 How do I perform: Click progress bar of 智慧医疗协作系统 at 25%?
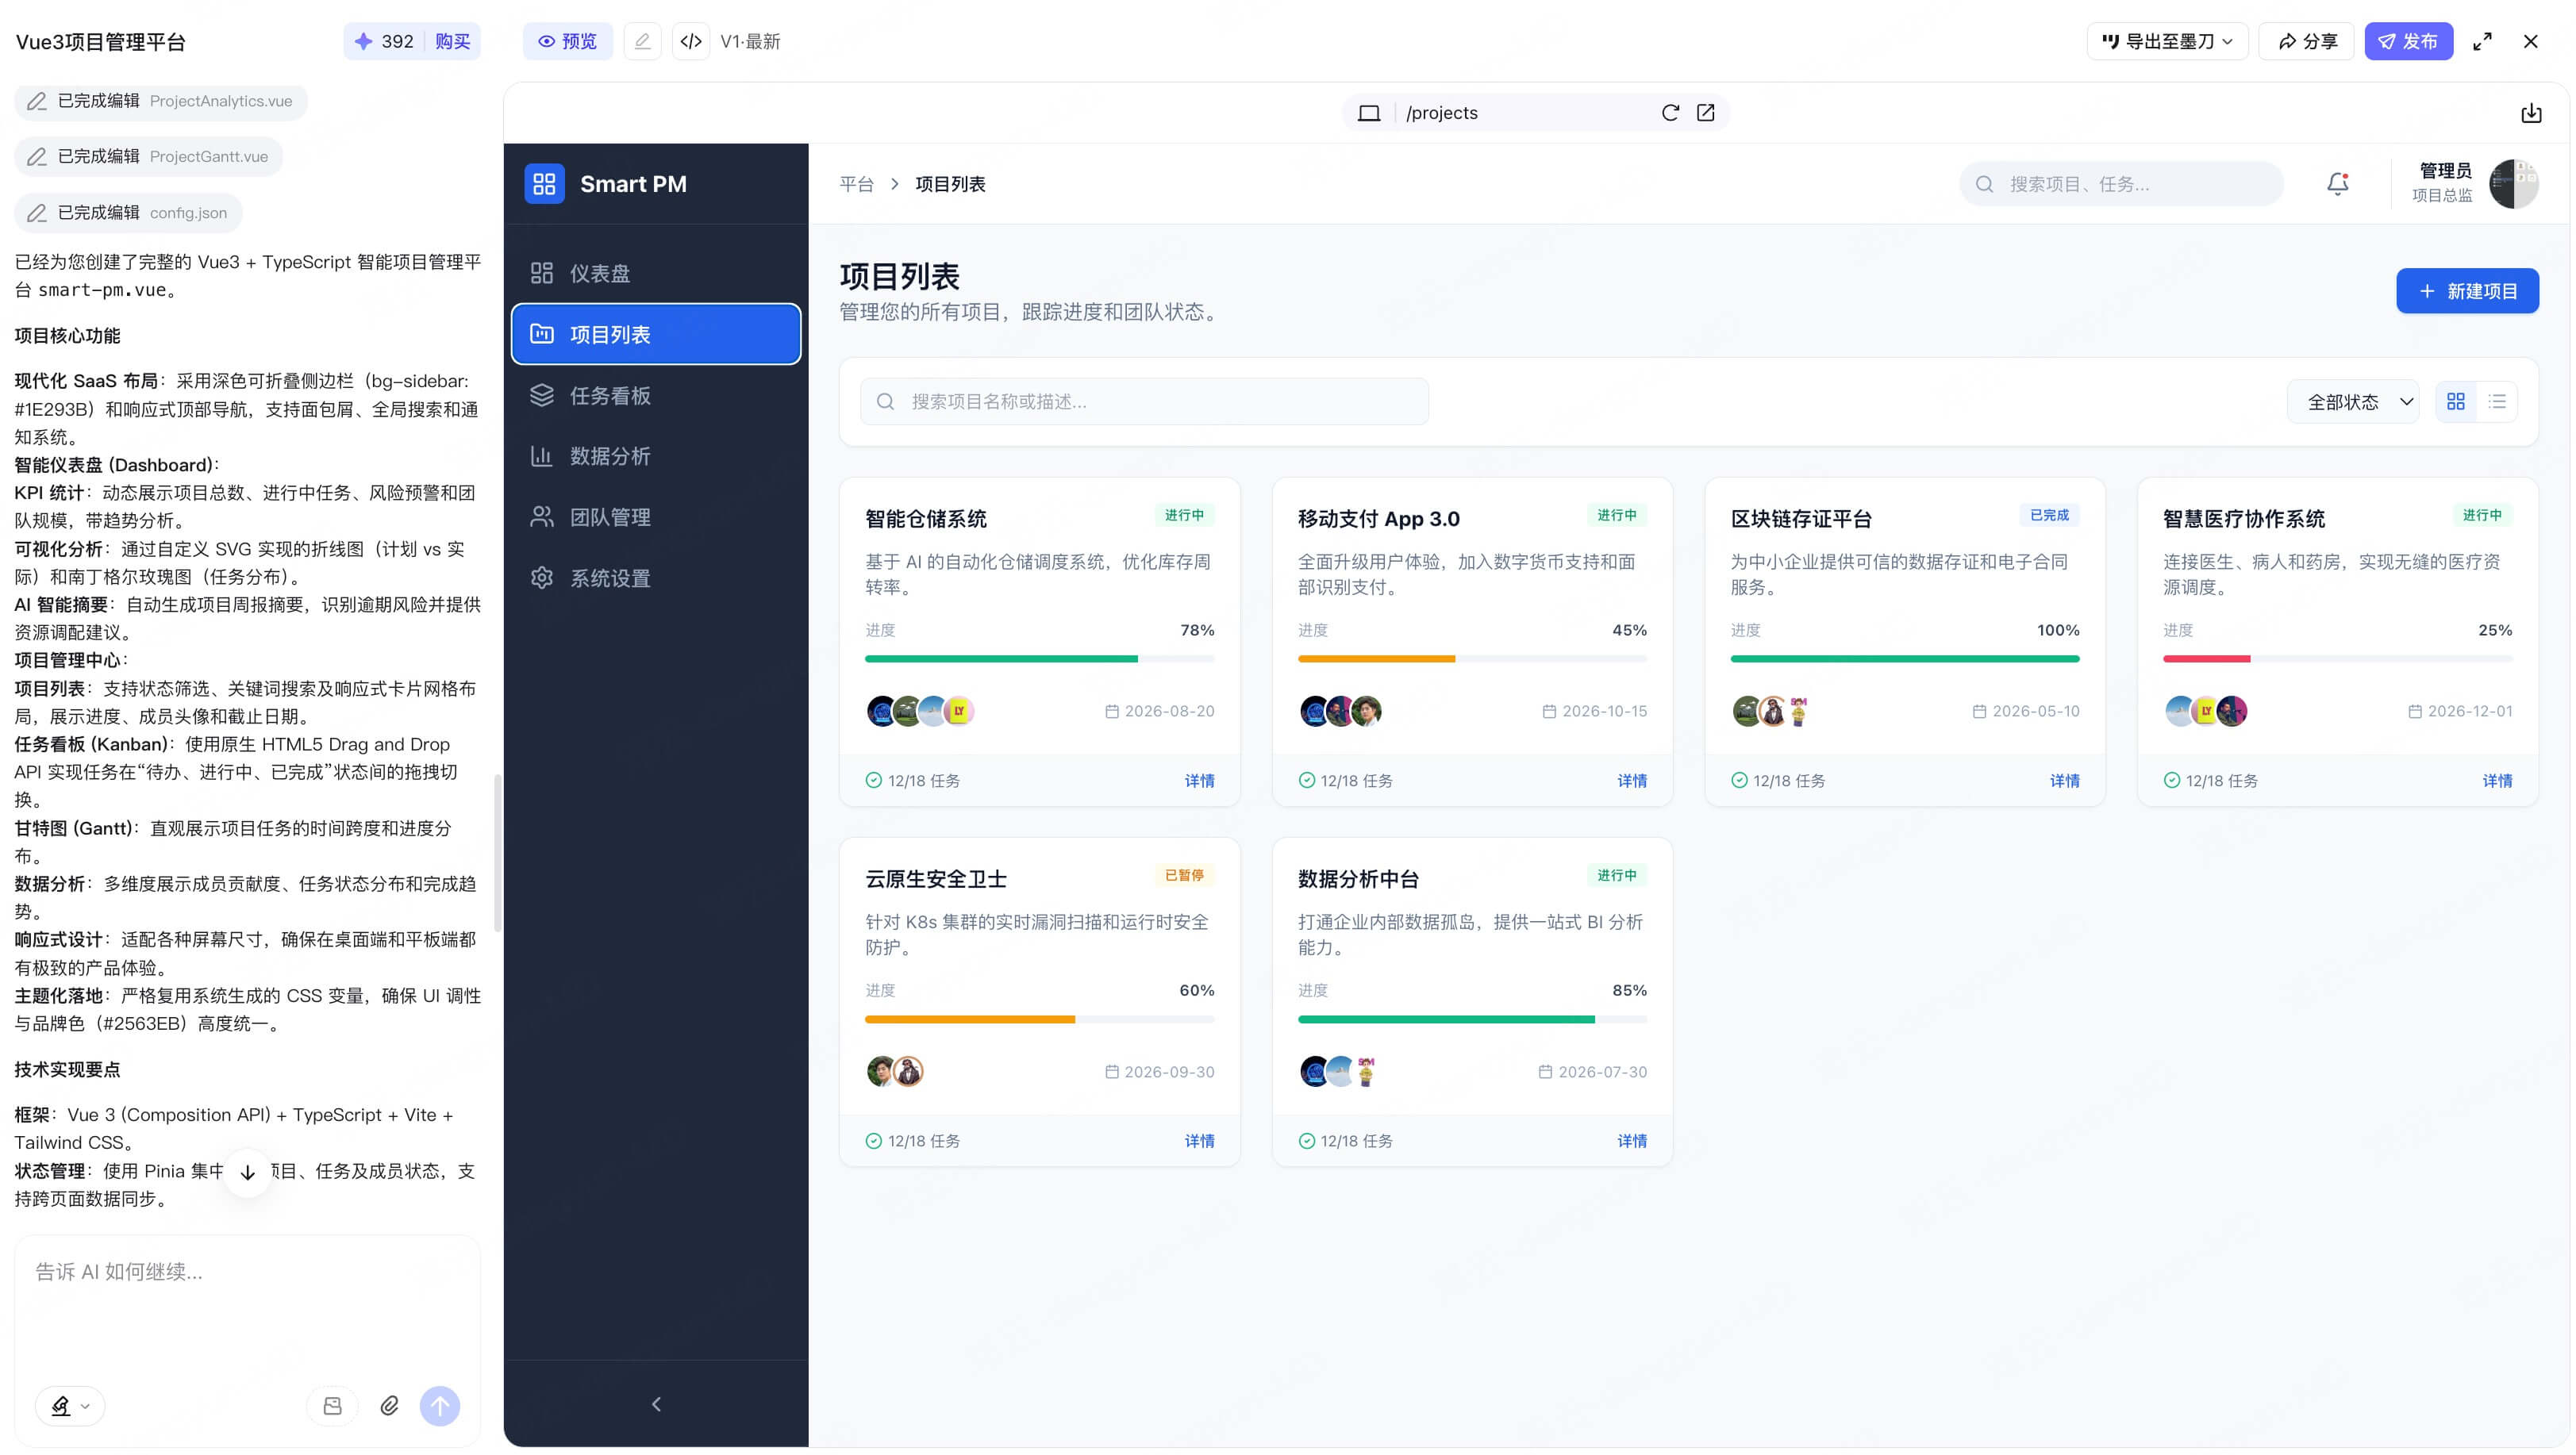2337,659
